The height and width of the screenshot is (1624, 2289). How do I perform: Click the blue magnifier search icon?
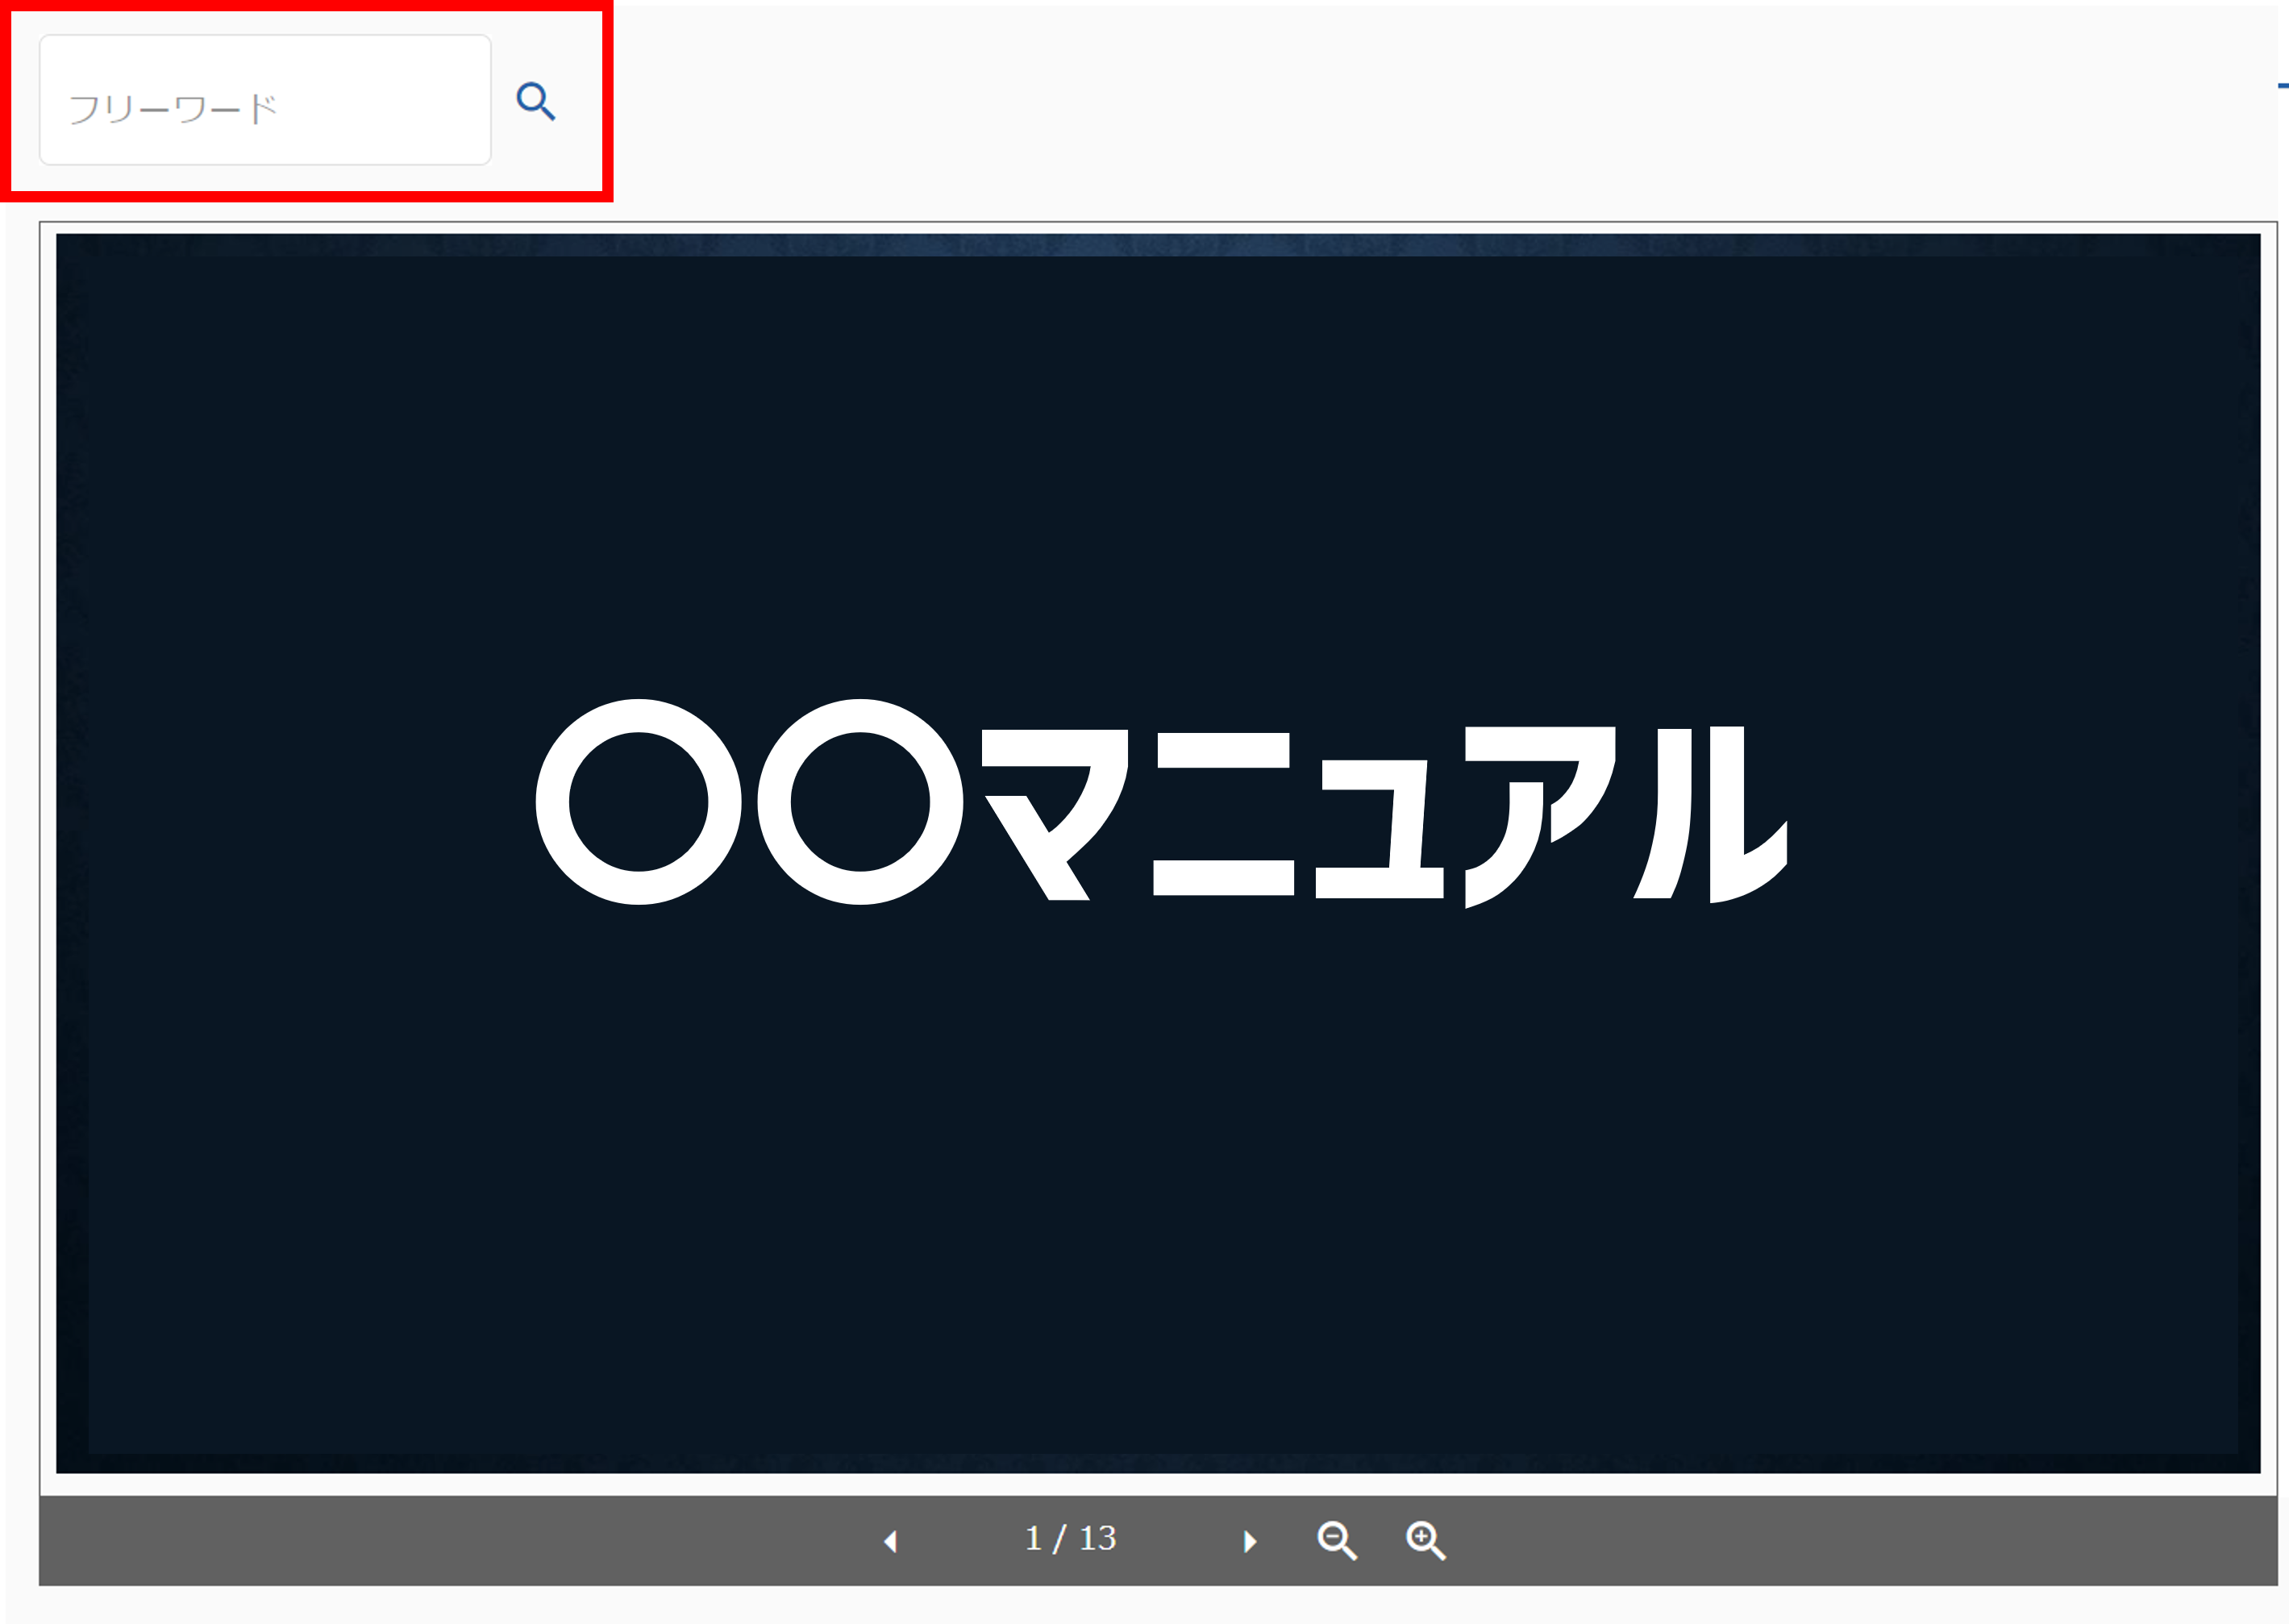click(536, 101)
